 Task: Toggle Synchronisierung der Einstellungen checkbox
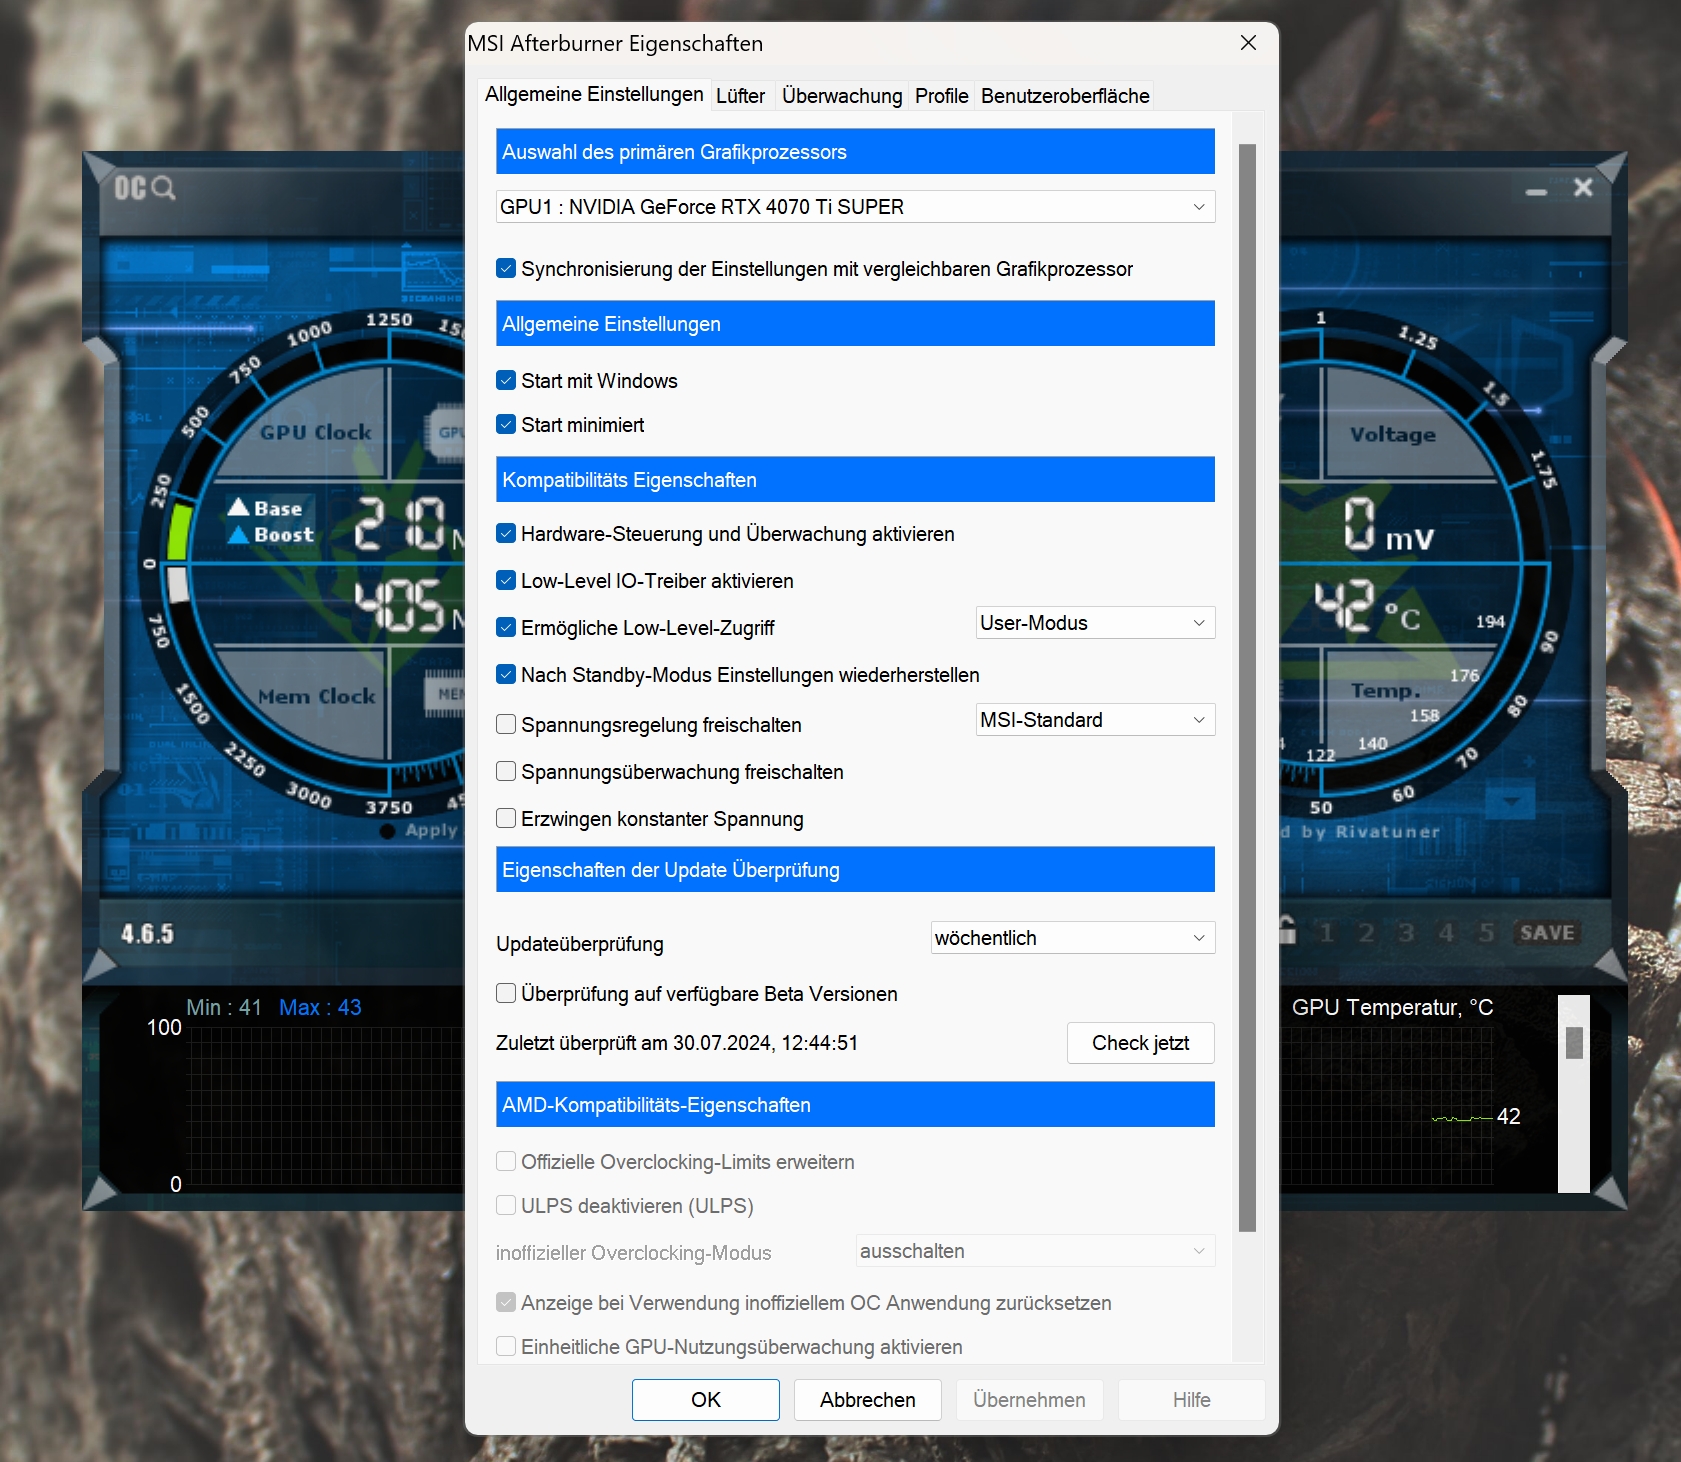506,268
